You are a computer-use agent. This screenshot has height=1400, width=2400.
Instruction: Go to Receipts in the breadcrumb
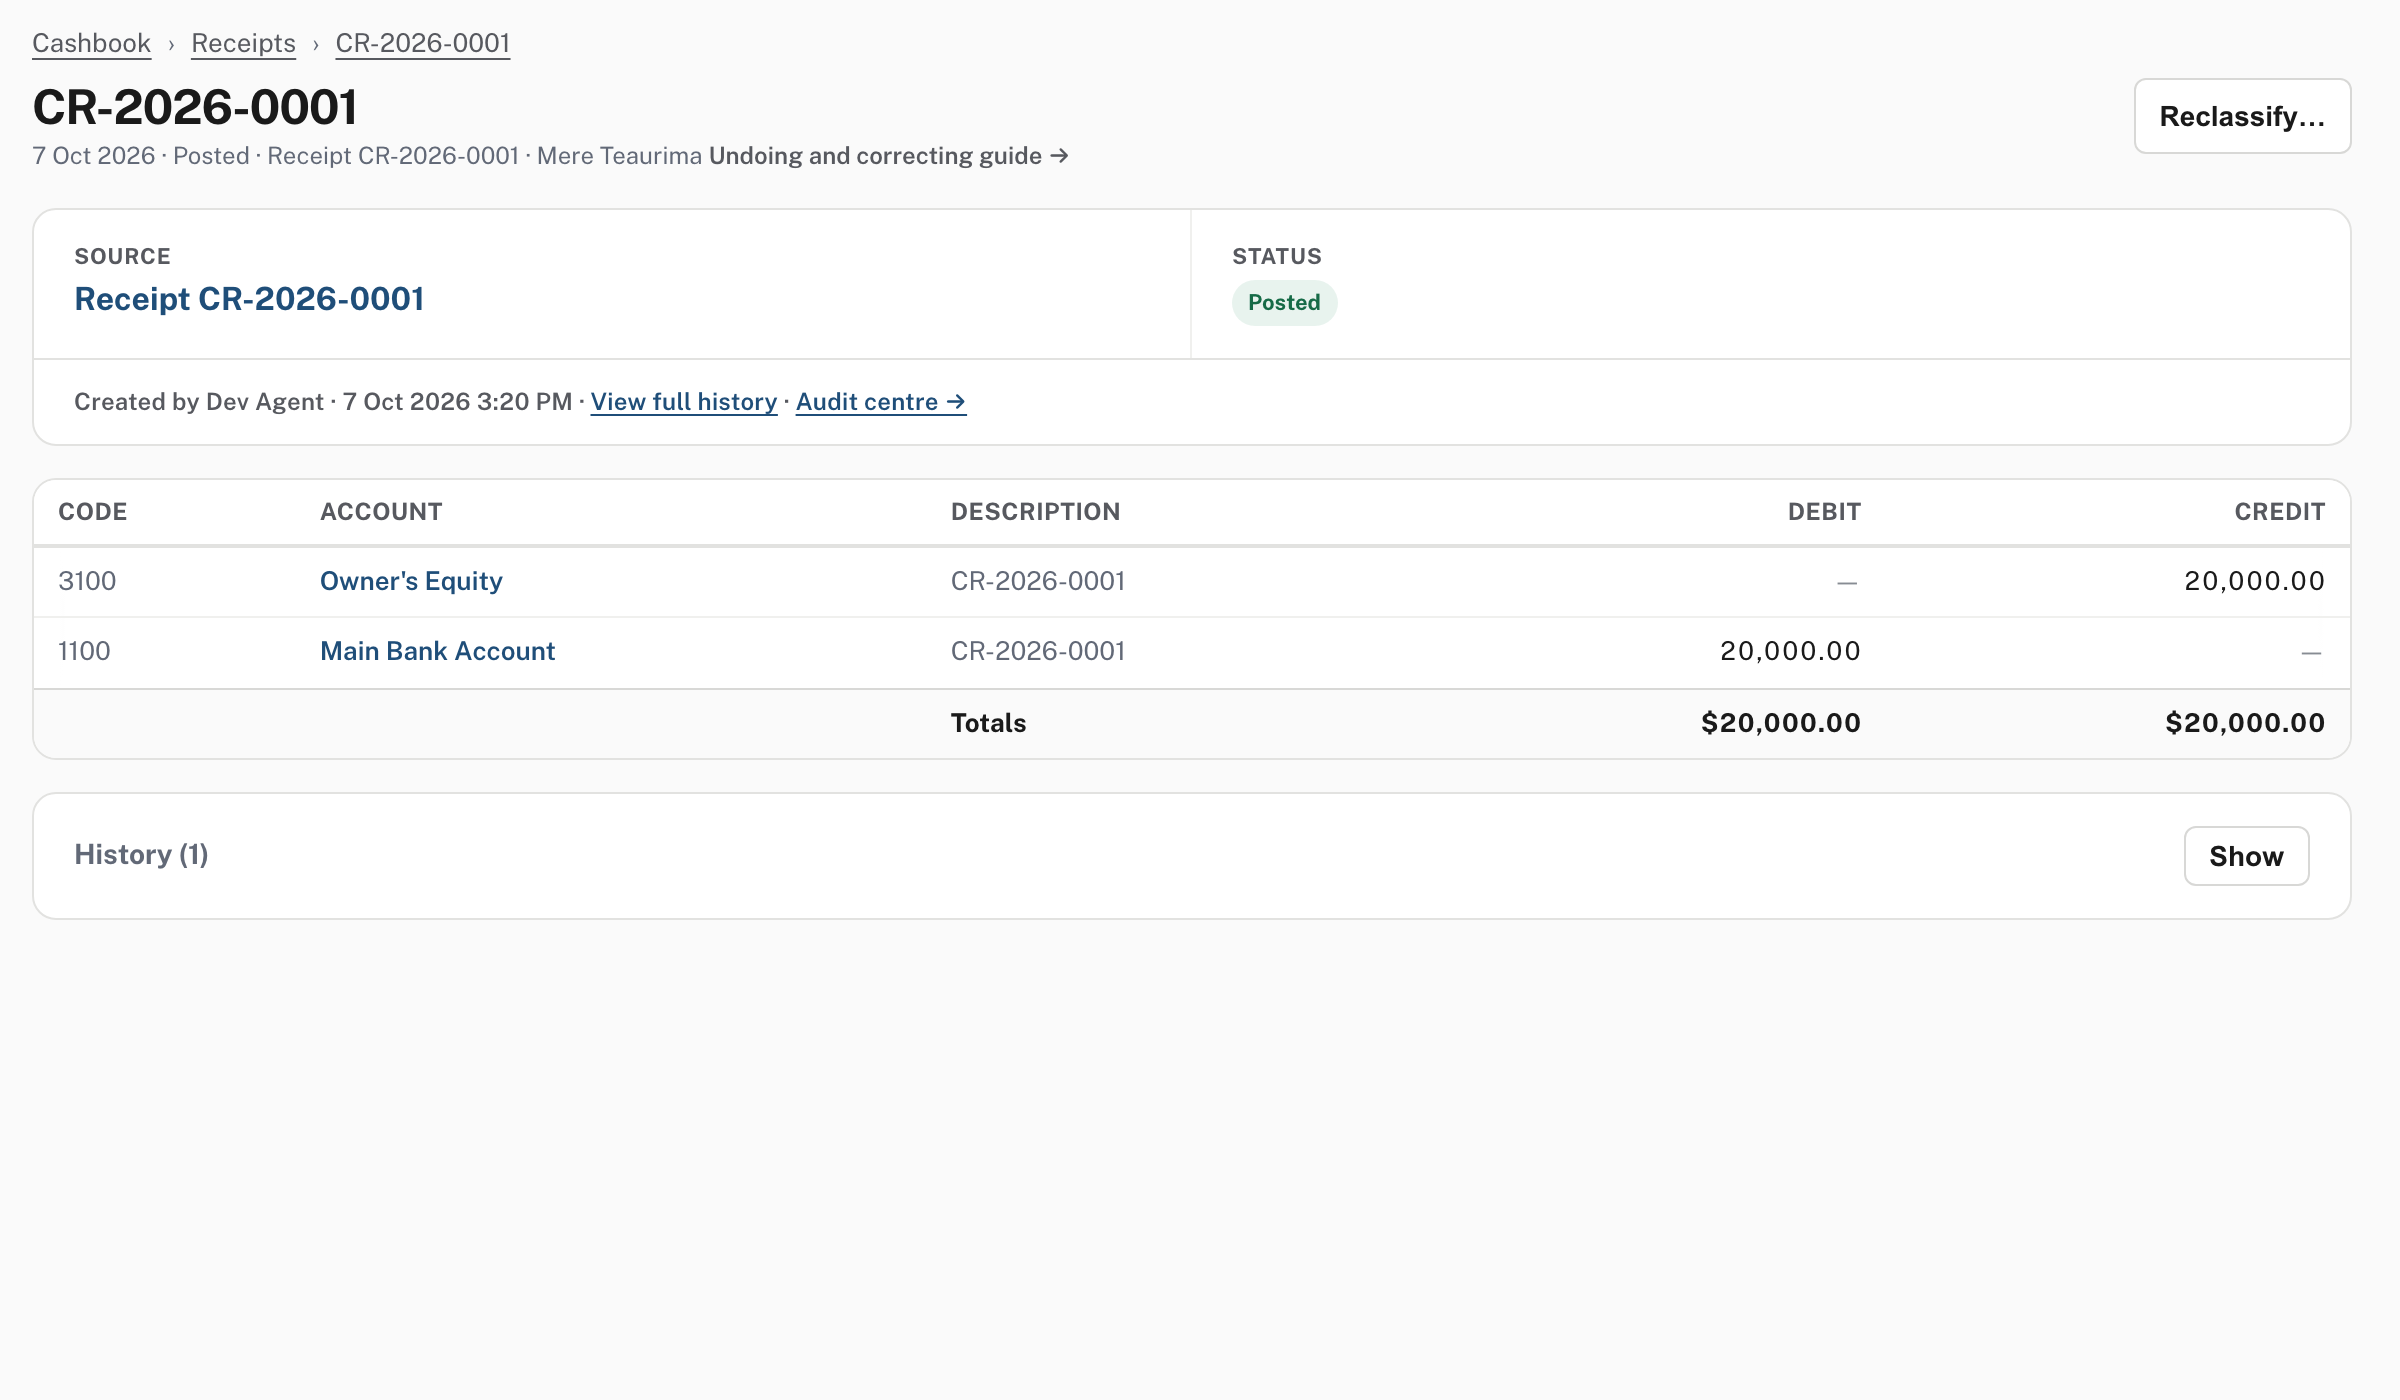(x=243, y=43)
